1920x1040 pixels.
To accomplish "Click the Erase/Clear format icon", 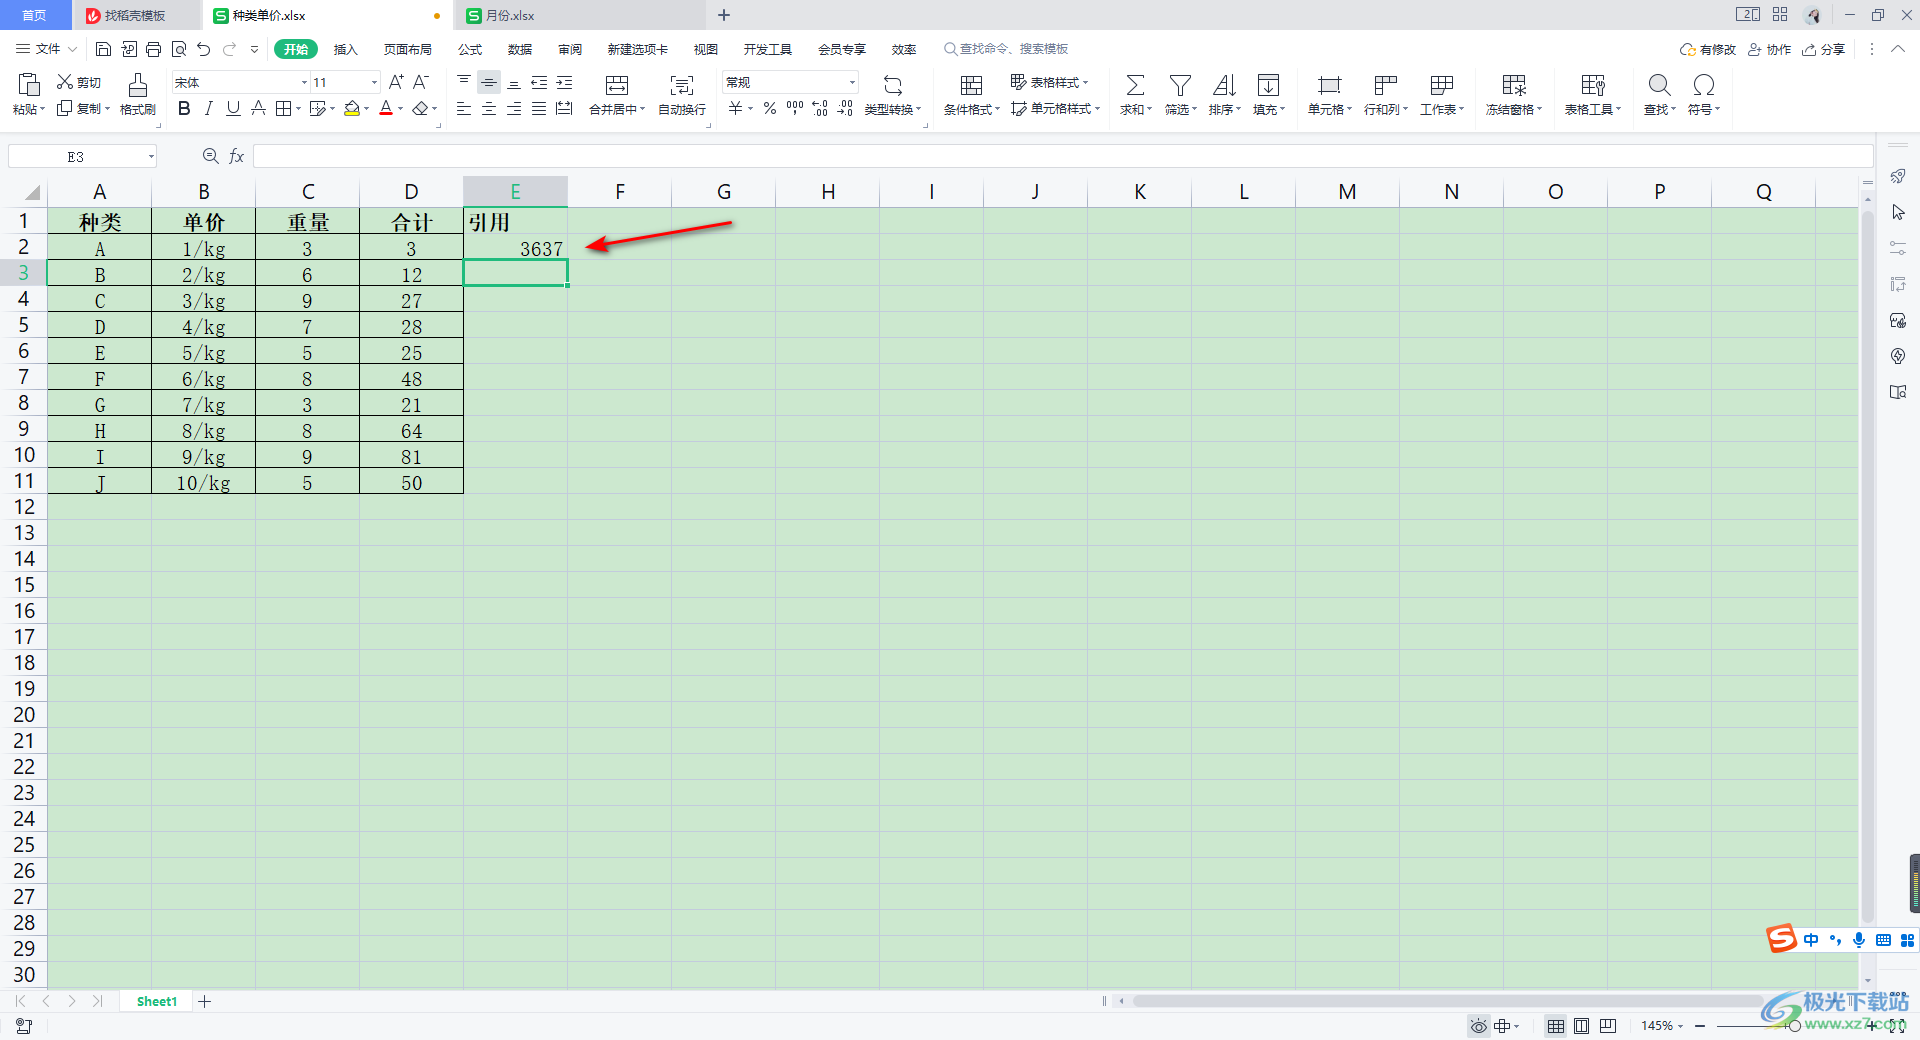I will tap(421, 108).
